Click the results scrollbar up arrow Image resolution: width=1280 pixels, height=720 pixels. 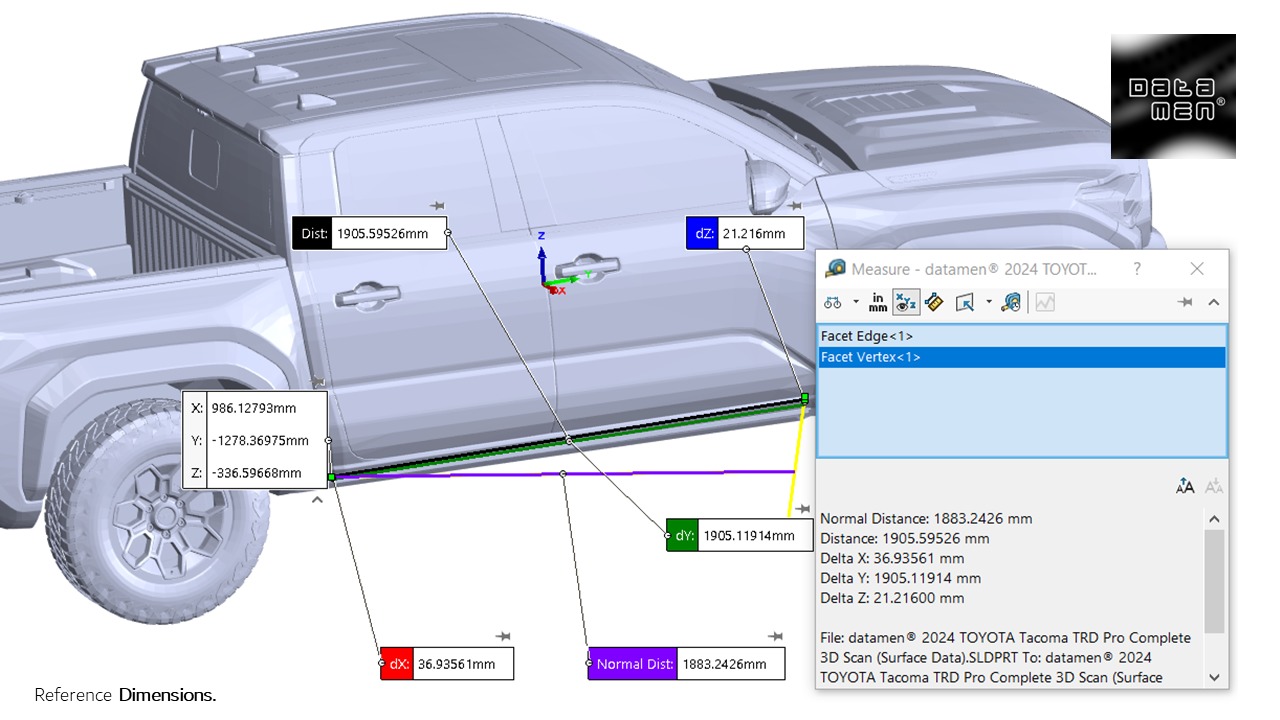[x=1214, y=519]
